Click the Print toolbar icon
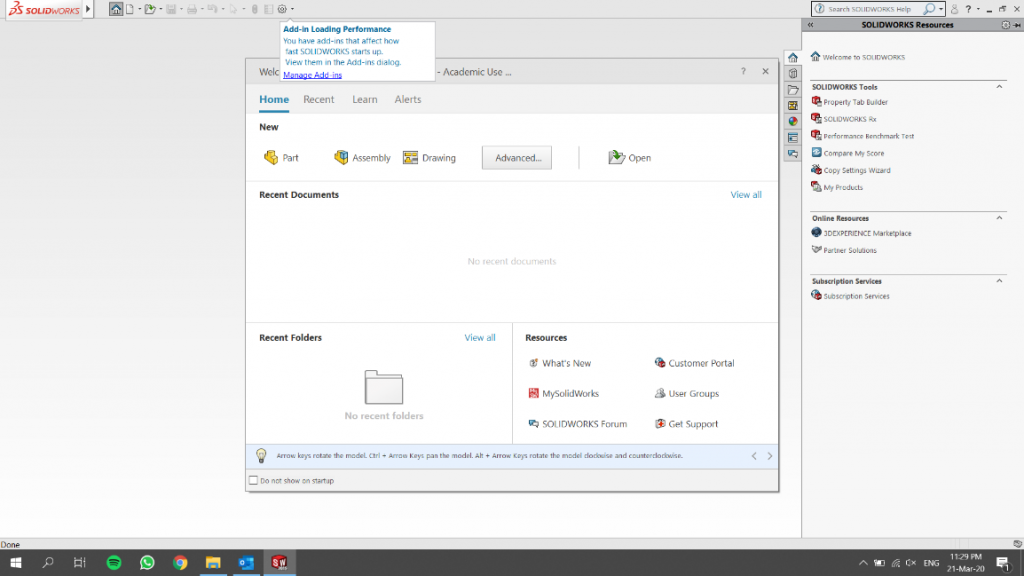The image size is (1024, 576). tap(192, 9)
